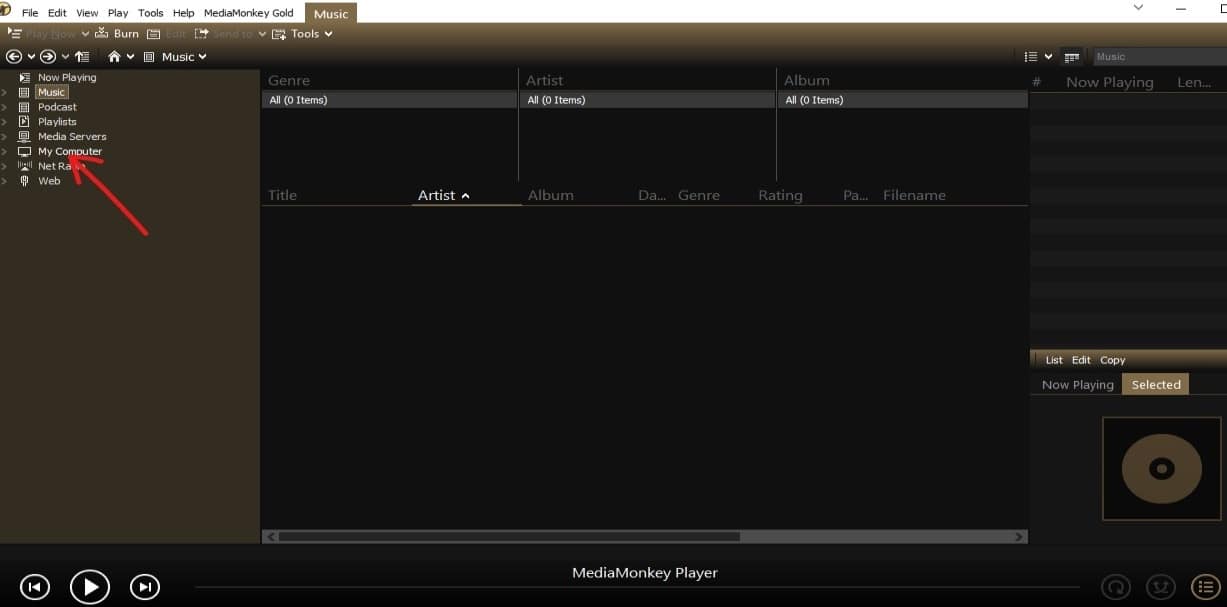1227x607 pixels.
Task: Go back with the left arrow icon
Action: pyautogui.click(x=14, y=57)
